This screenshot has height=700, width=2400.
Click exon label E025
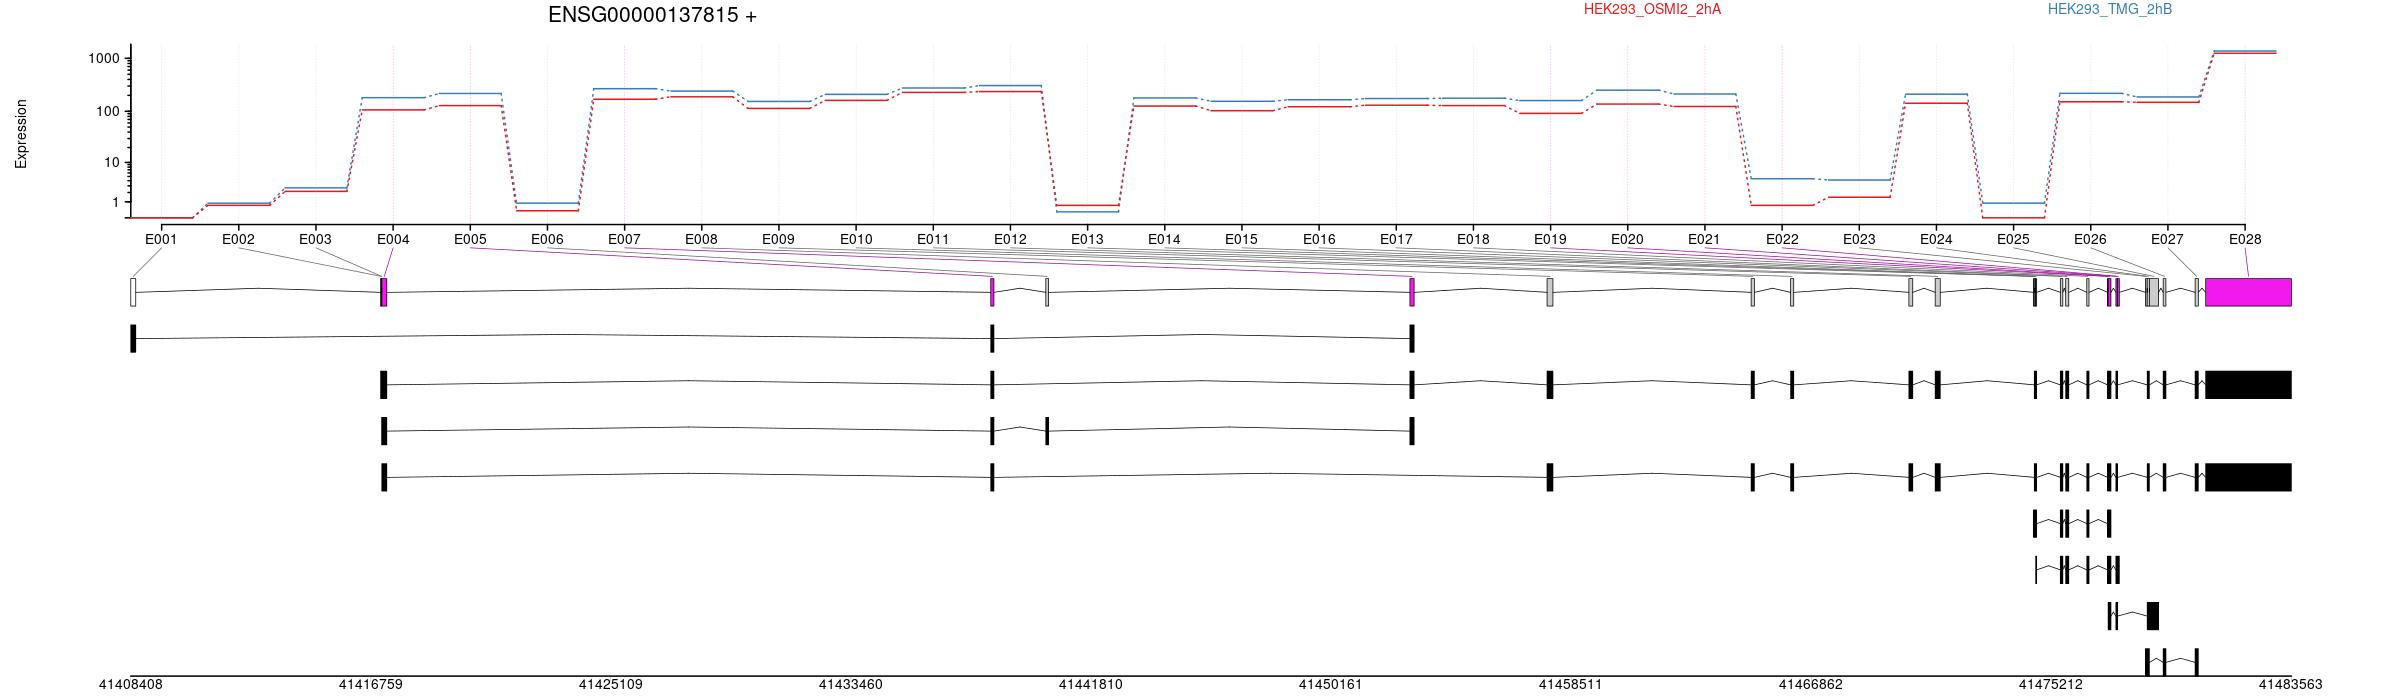[x=2013, y=239]
